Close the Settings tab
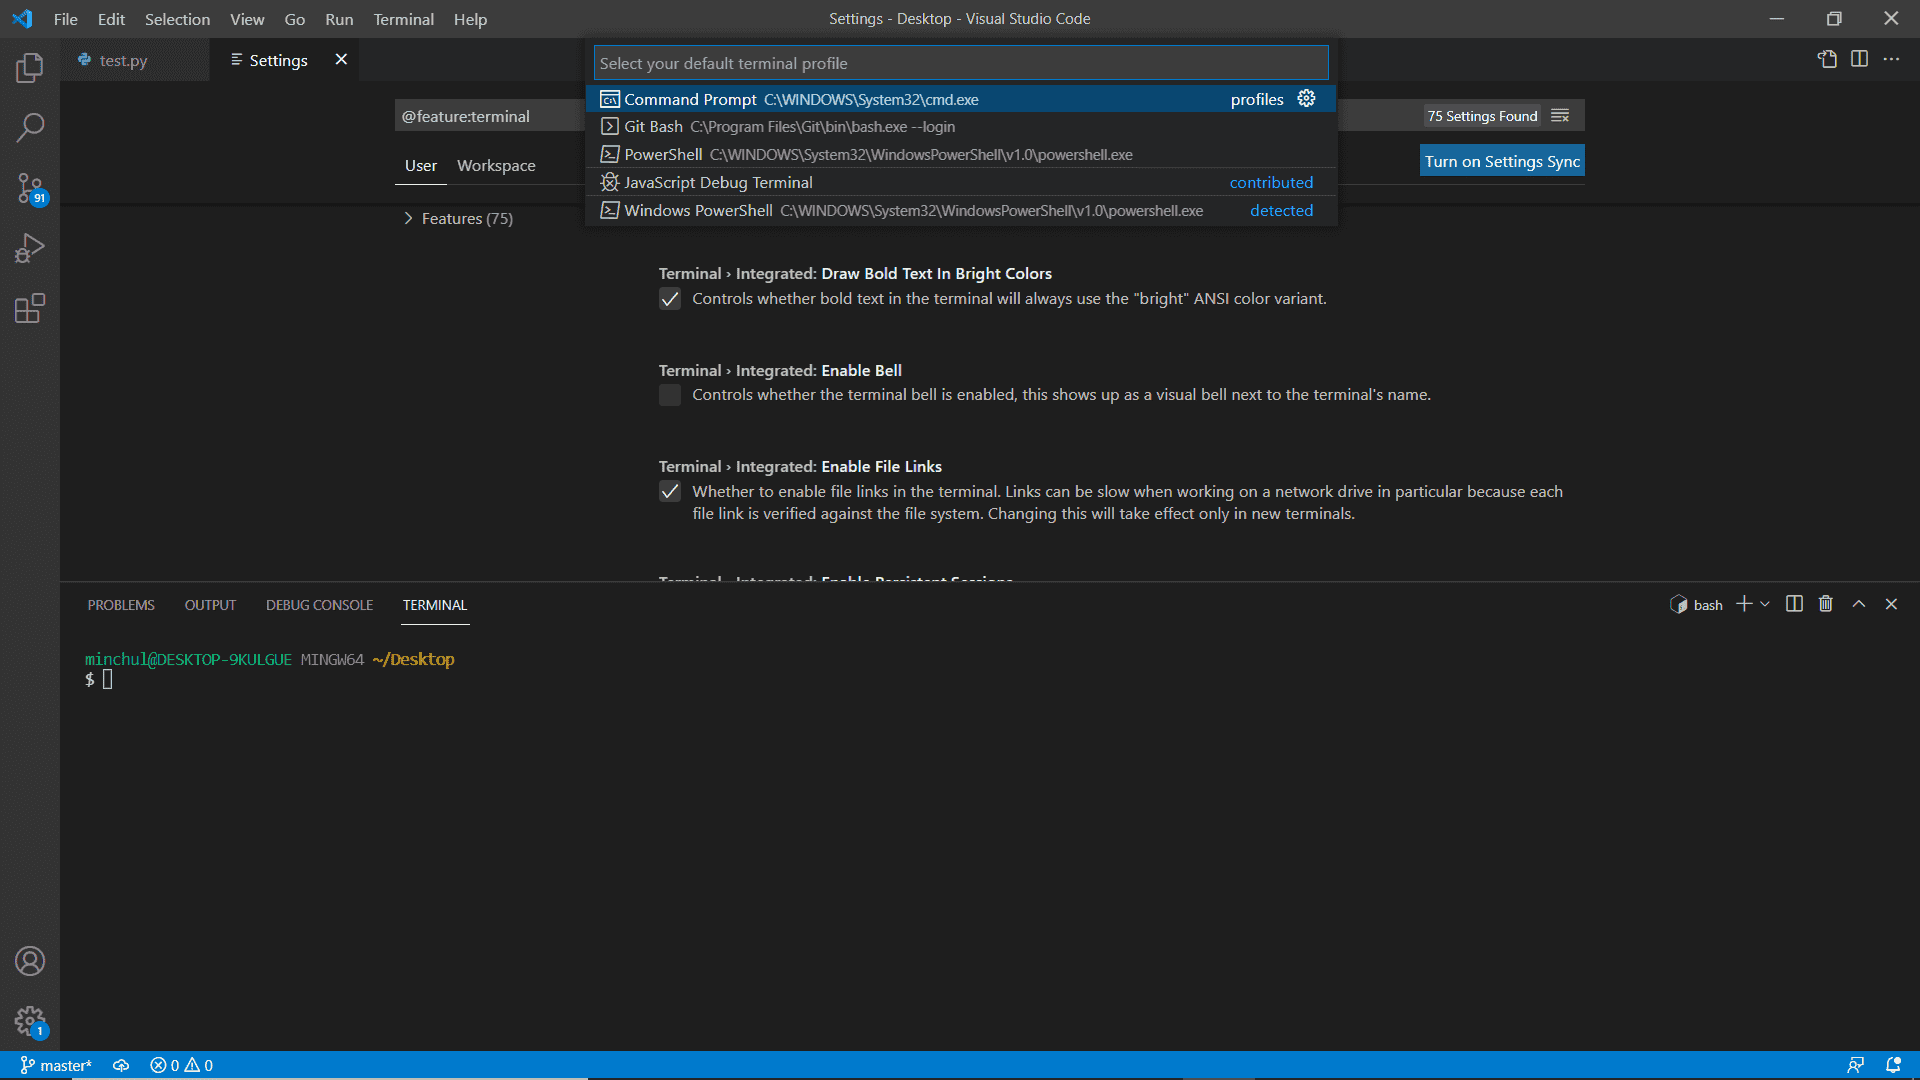Image resolution: width=1920 pixels, height=1080 pixels. coord(341,59)
